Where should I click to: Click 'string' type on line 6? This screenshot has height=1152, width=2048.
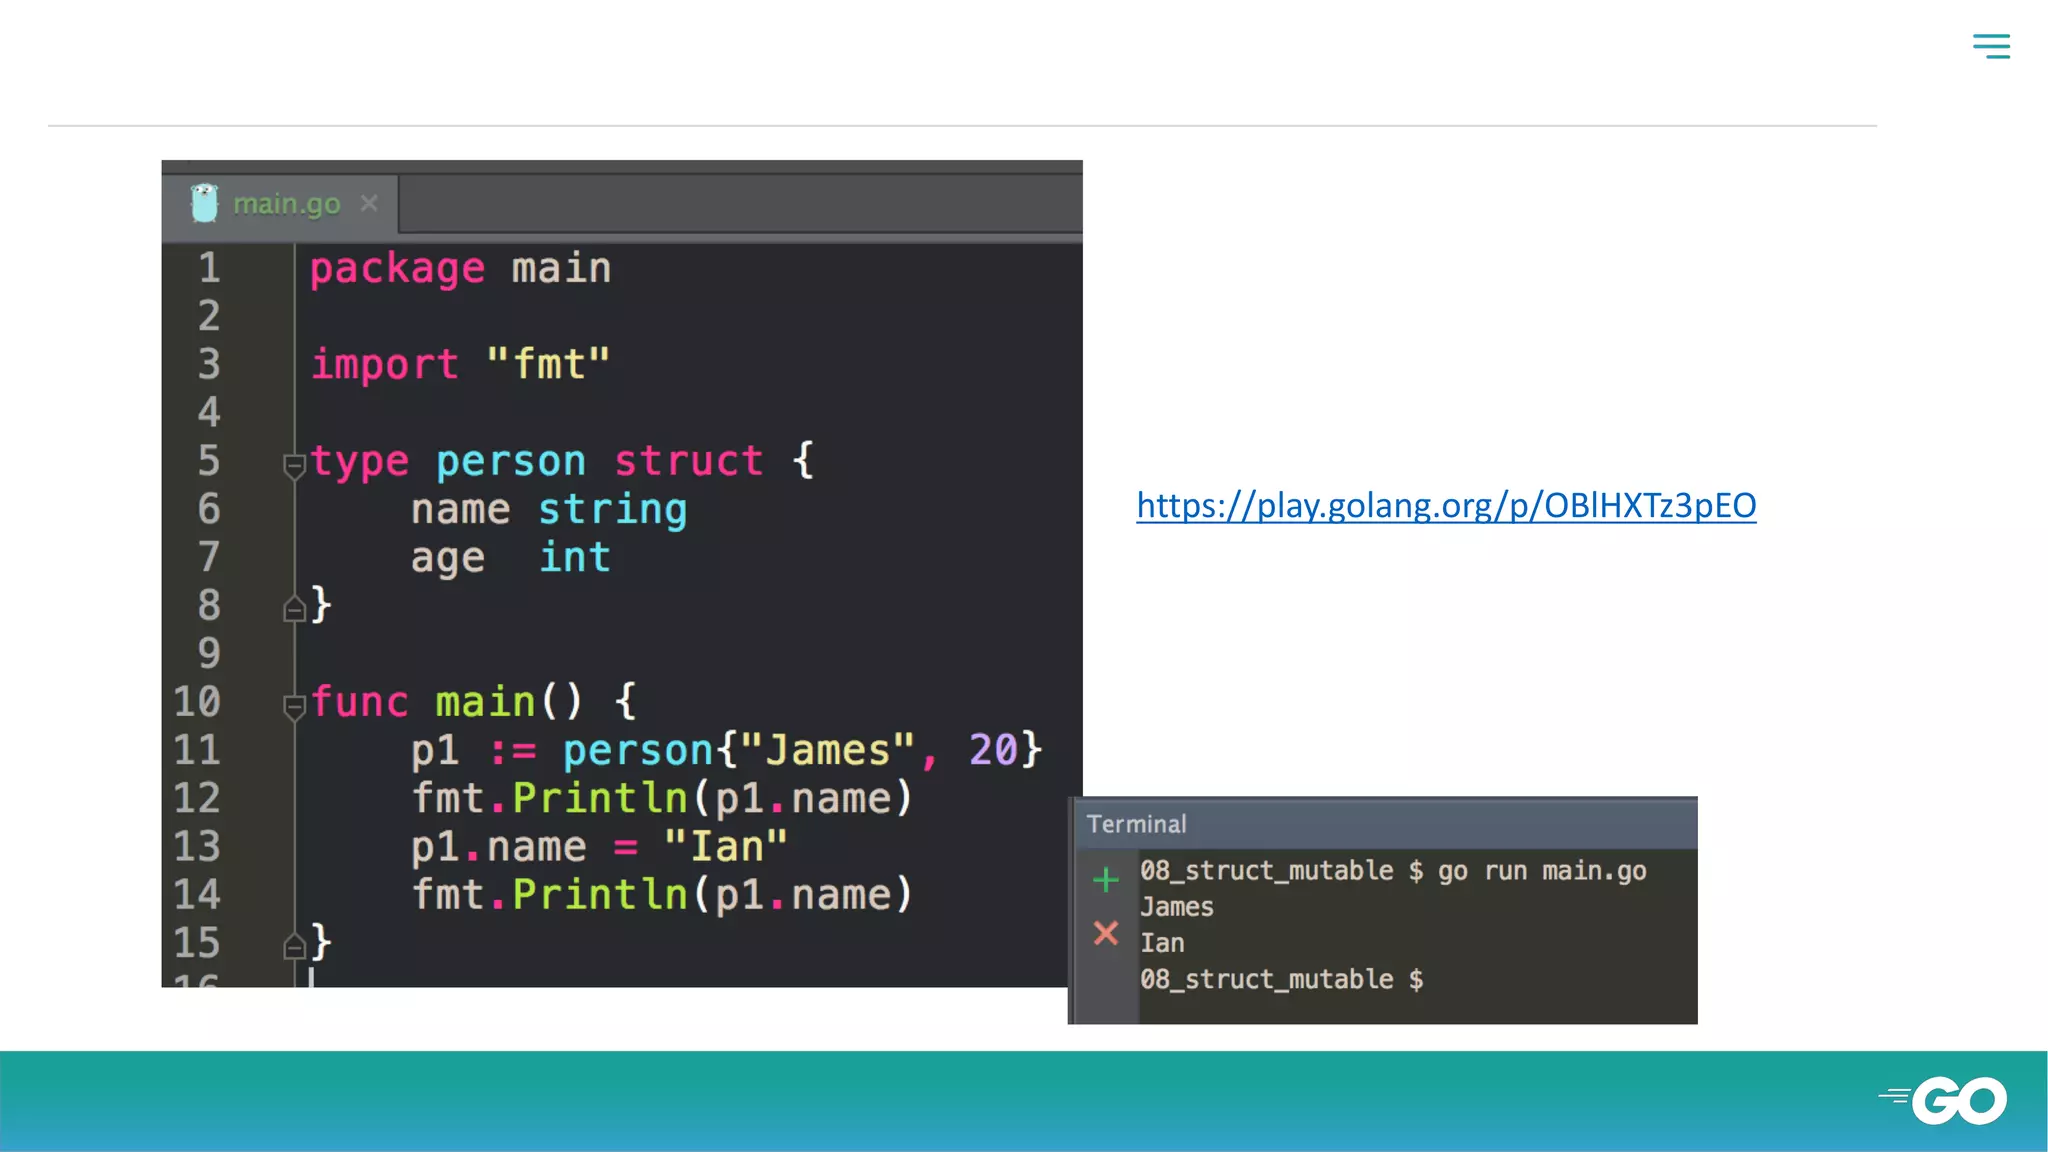613,511
